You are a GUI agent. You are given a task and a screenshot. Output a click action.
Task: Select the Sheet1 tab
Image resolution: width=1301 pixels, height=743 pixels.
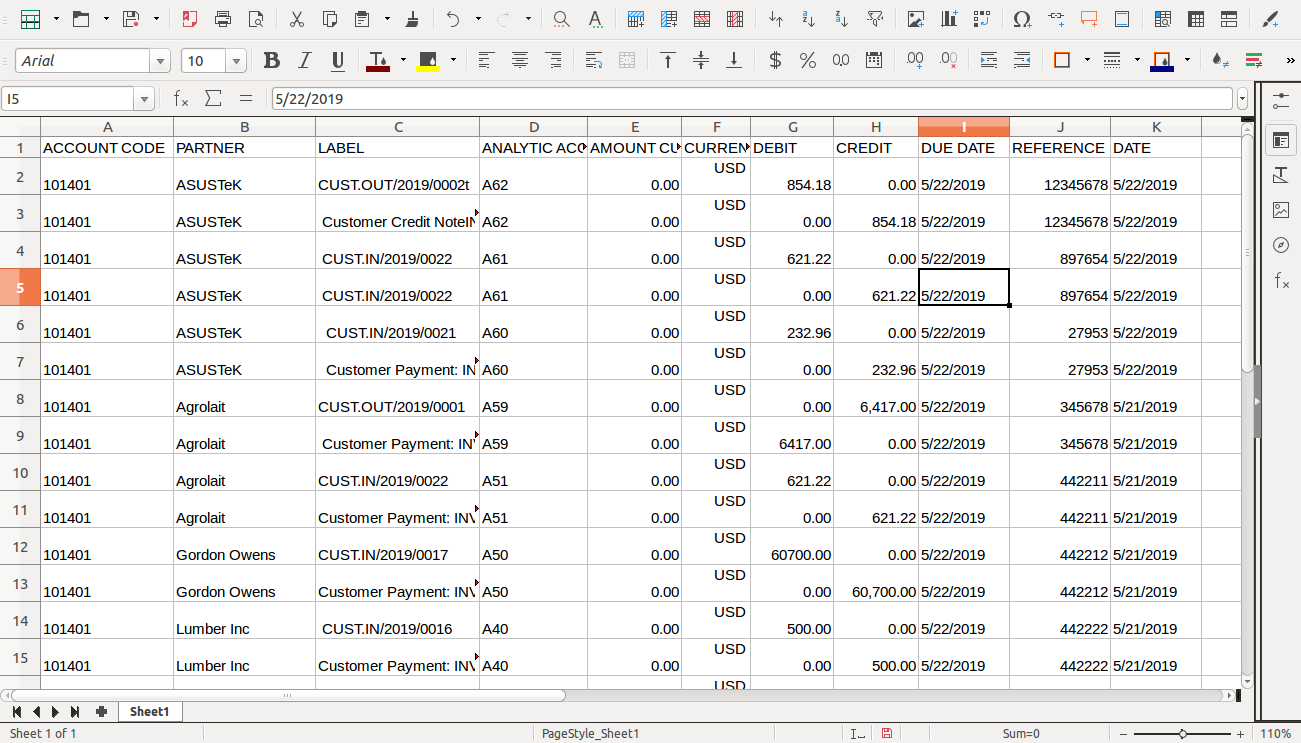(149, 712)
